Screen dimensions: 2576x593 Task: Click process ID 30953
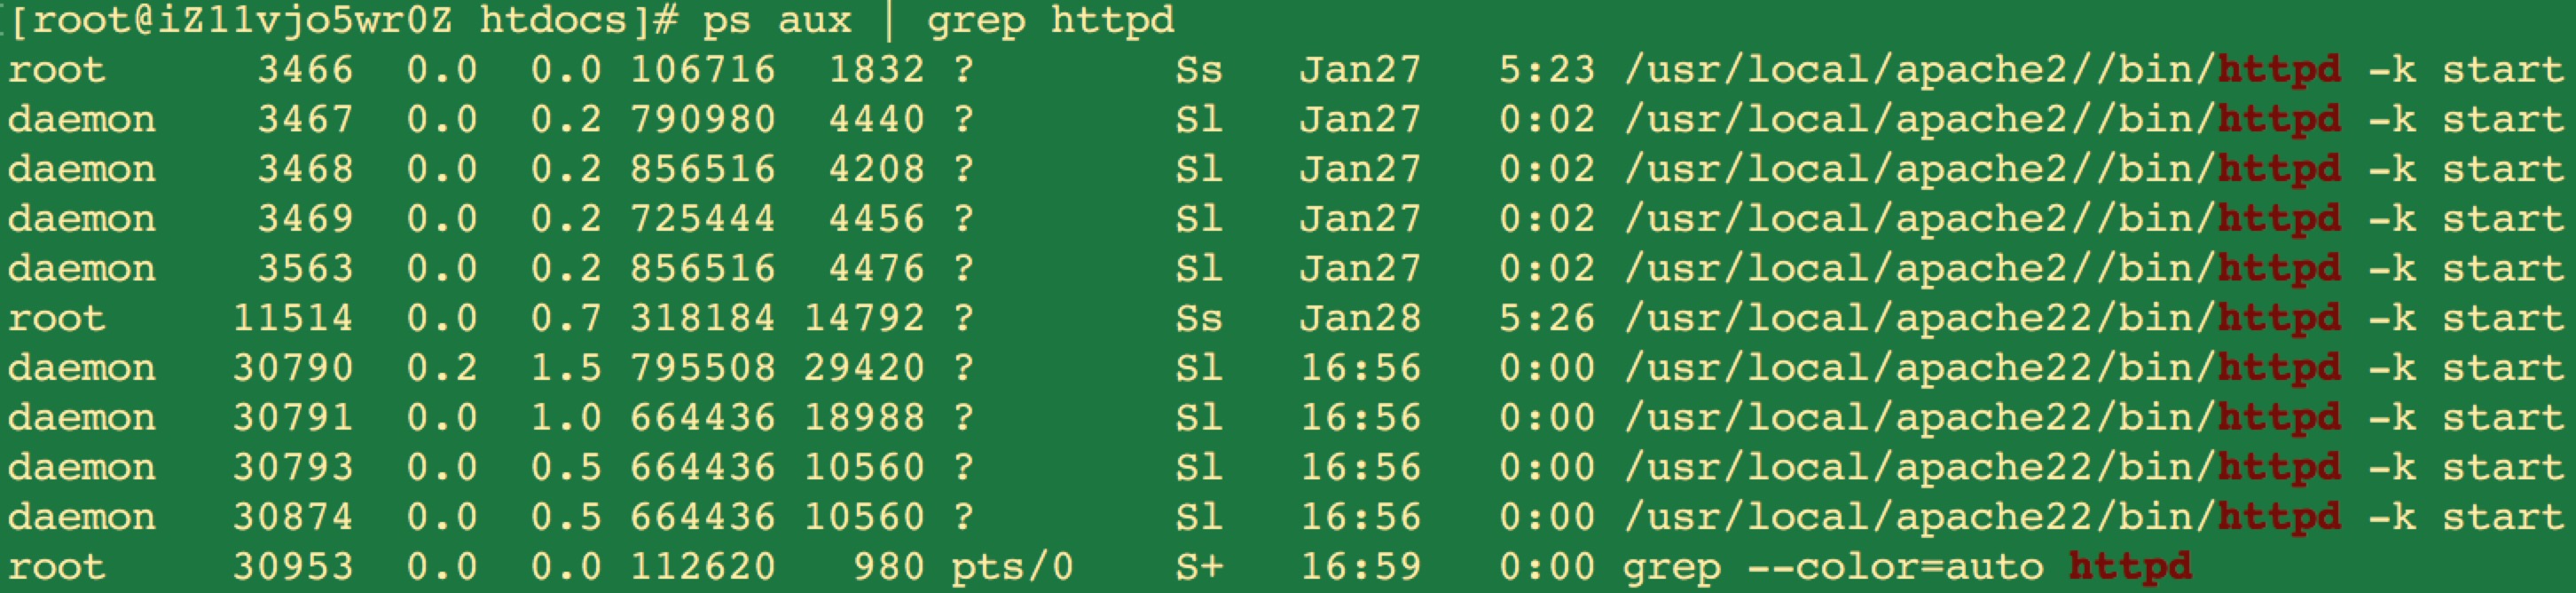click(292, 567)
